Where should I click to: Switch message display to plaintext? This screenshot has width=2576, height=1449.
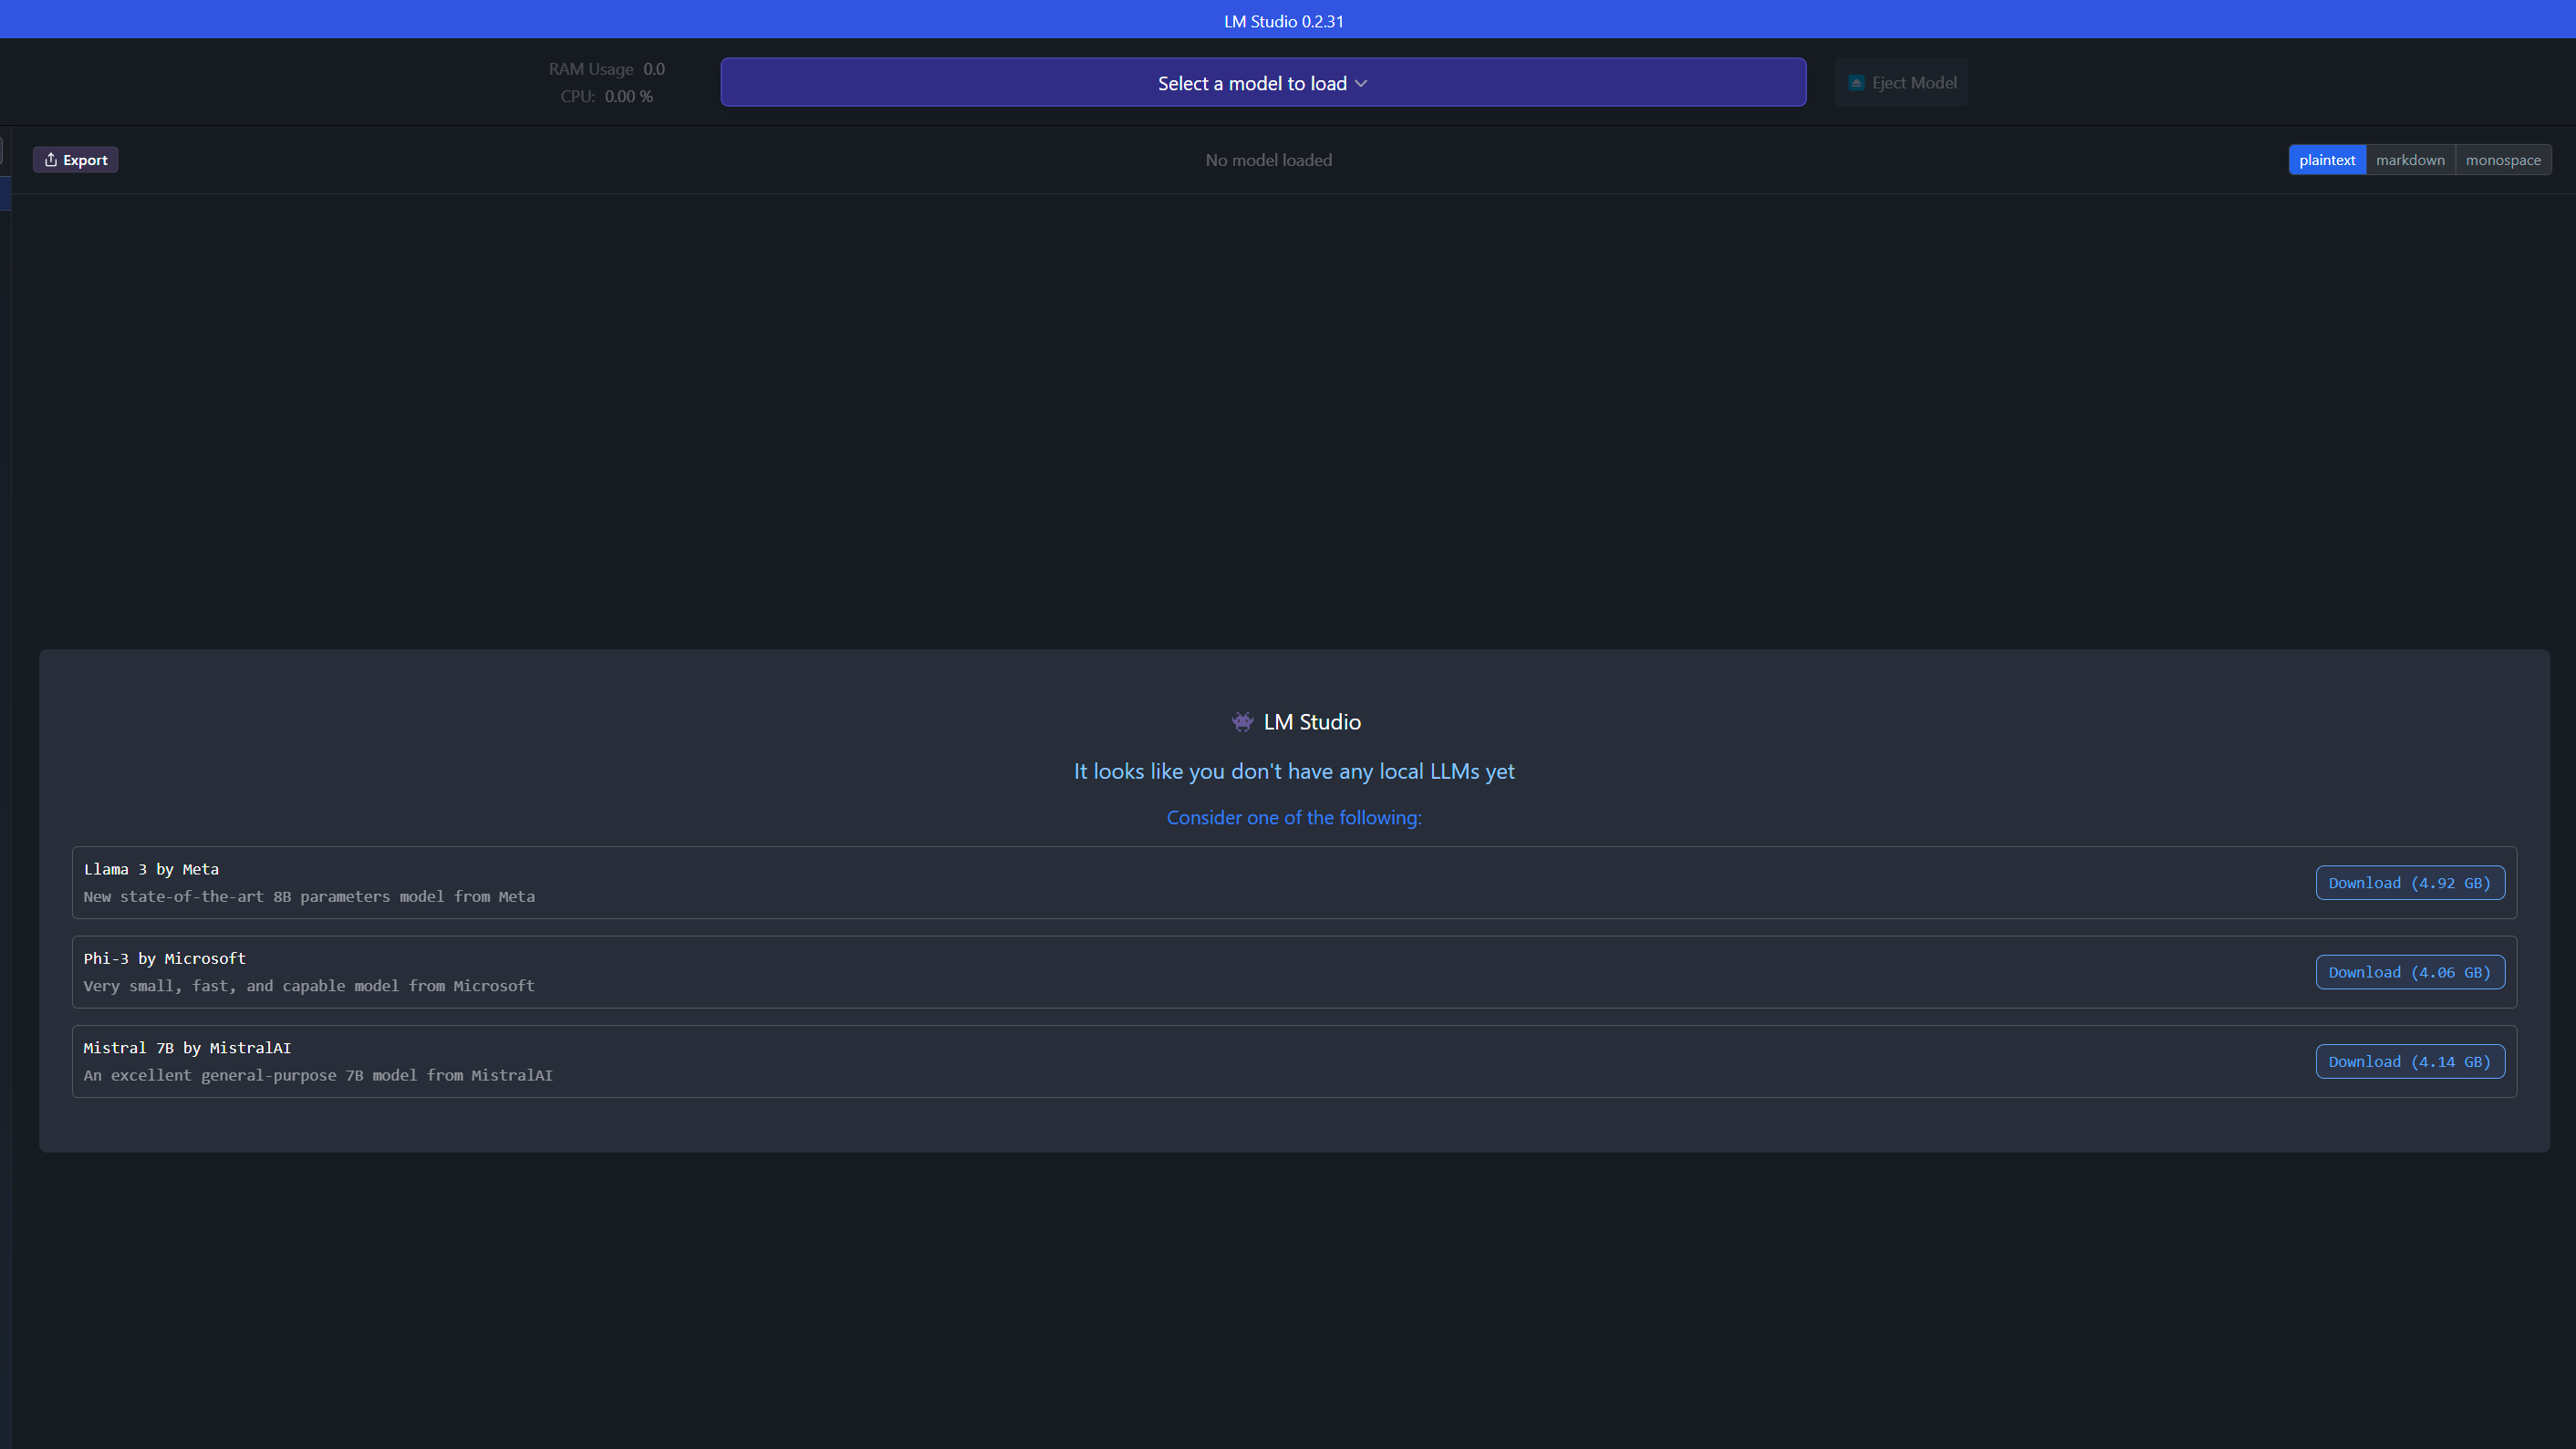coord(2326,160)
